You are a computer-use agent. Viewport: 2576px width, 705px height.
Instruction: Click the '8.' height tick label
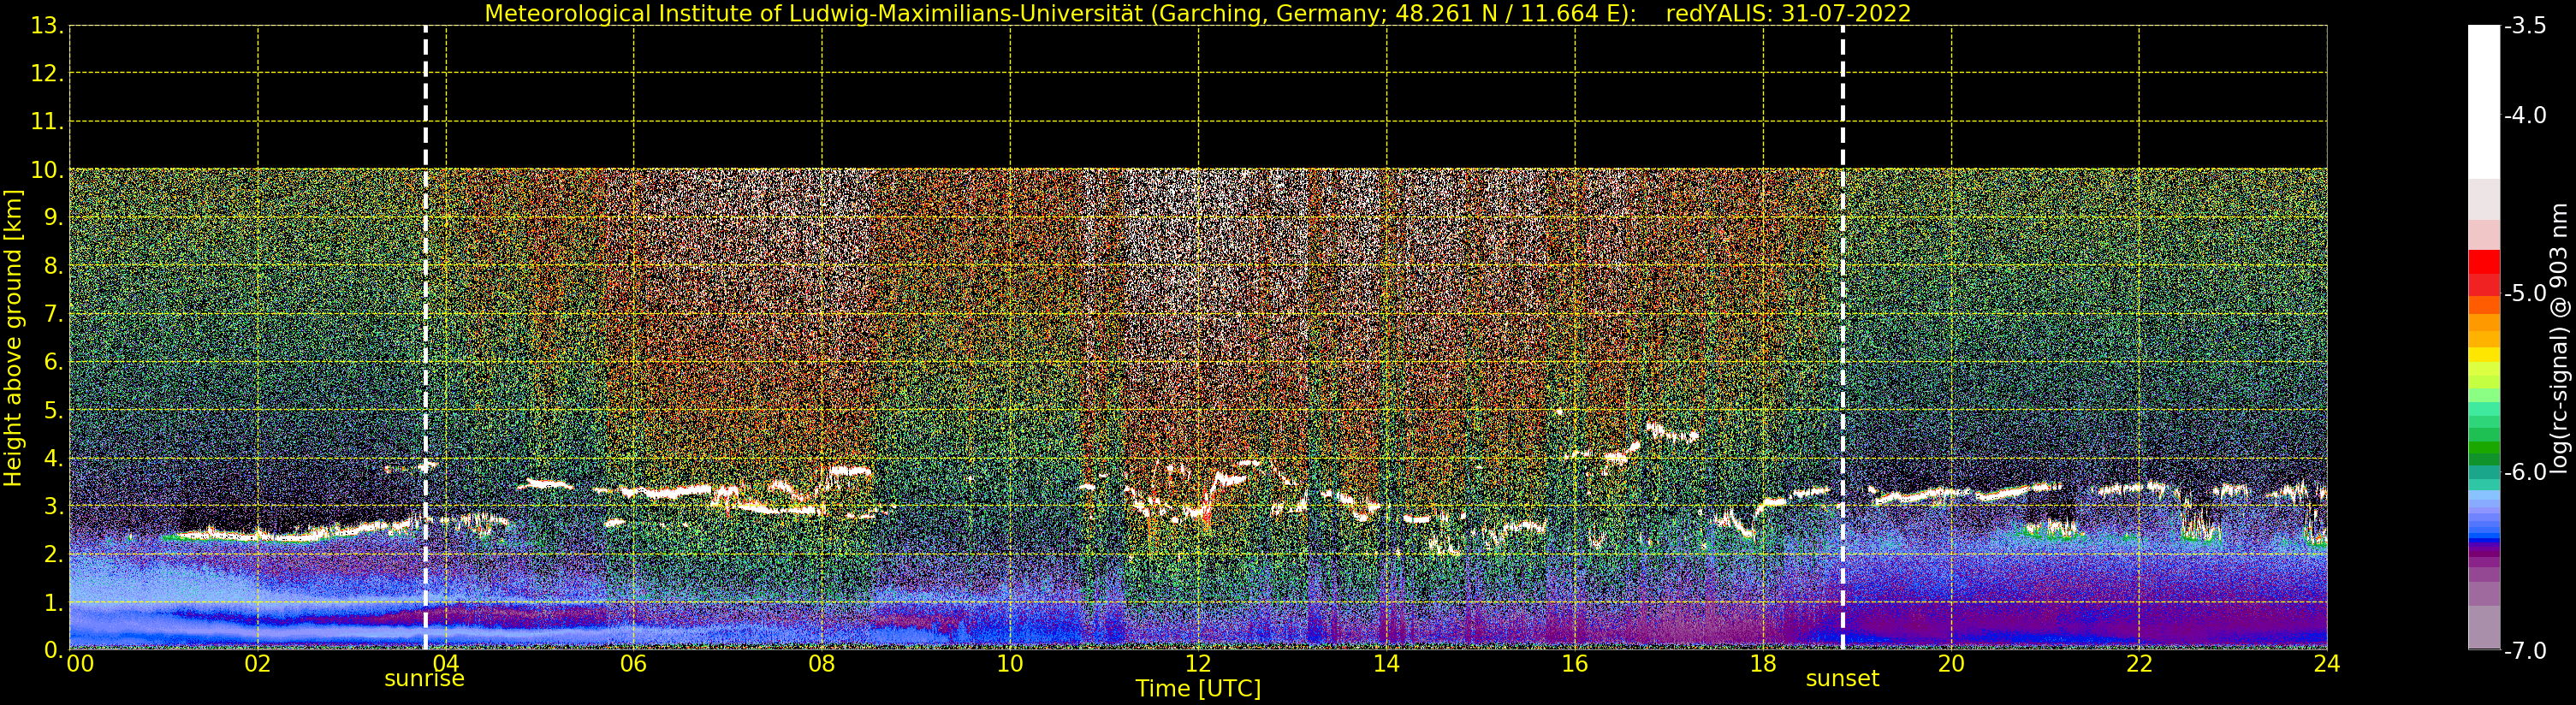point(54,266)
